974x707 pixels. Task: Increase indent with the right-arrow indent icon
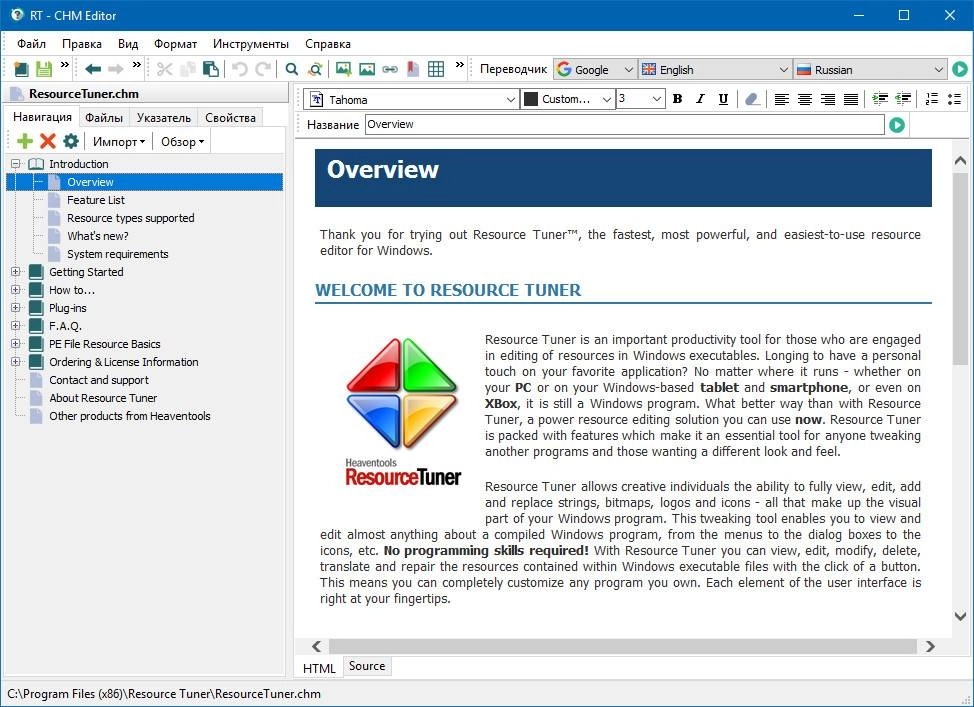(880, 99)
